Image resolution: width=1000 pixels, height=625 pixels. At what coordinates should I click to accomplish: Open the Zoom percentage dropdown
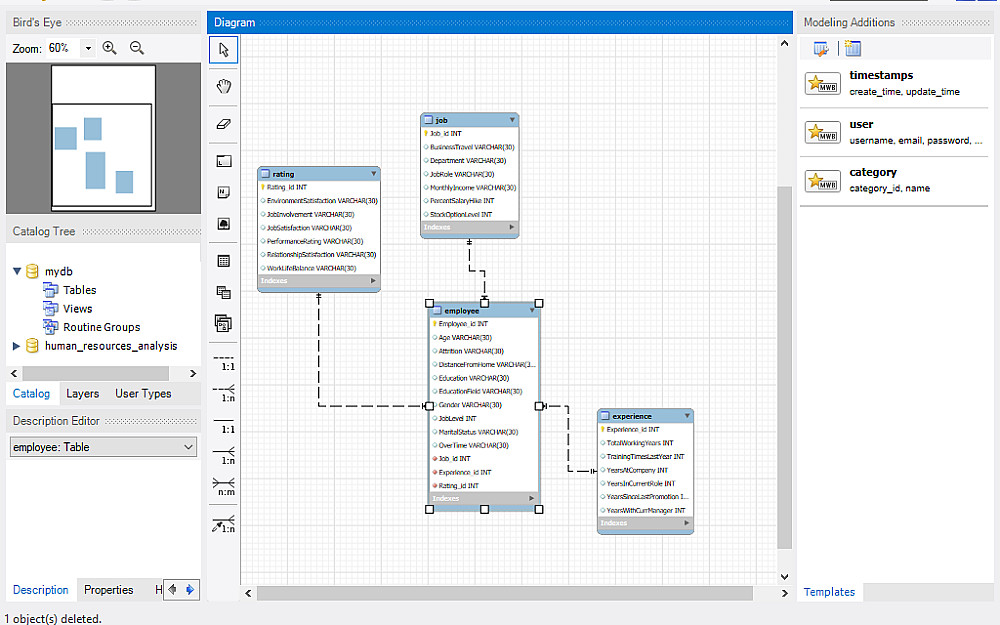[x=88, y=48]
